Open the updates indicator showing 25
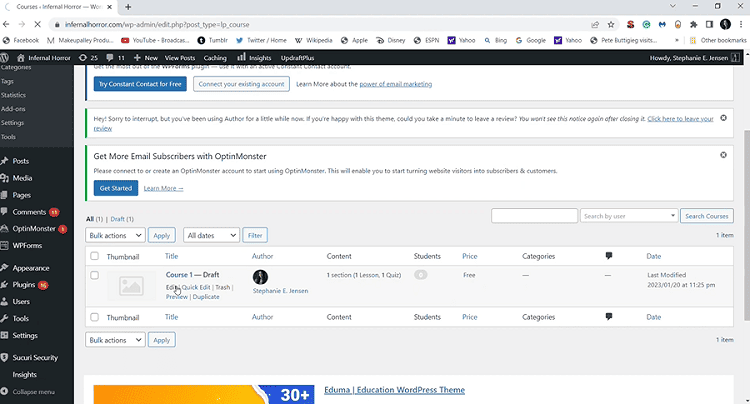The image size is (750, 404). coord(88,58)
